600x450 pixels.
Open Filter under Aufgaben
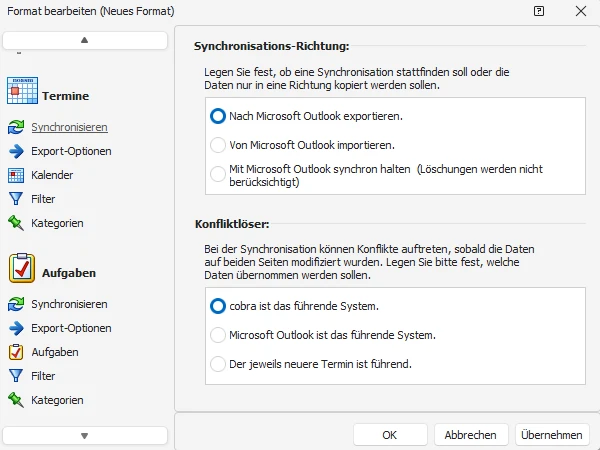click(x=43, y=376)
